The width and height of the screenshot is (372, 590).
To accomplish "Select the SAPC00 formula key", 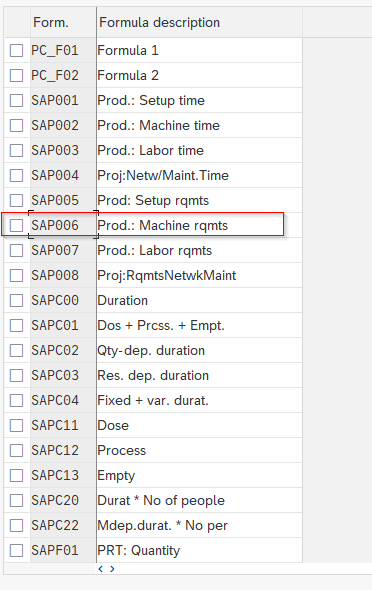I will coord(63,300).
